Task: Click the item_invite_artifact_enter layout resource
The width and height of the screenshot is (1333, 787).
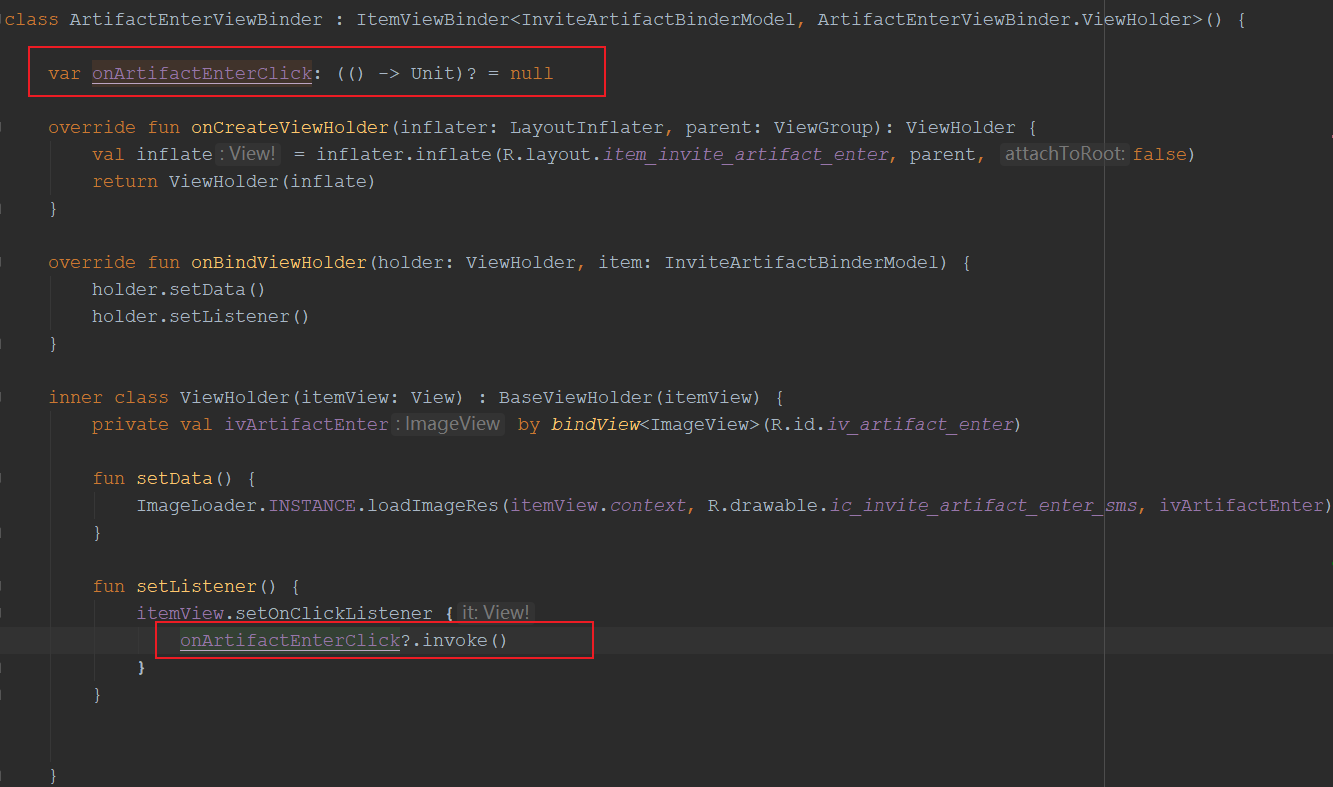Action: click(x=746, y=154)
